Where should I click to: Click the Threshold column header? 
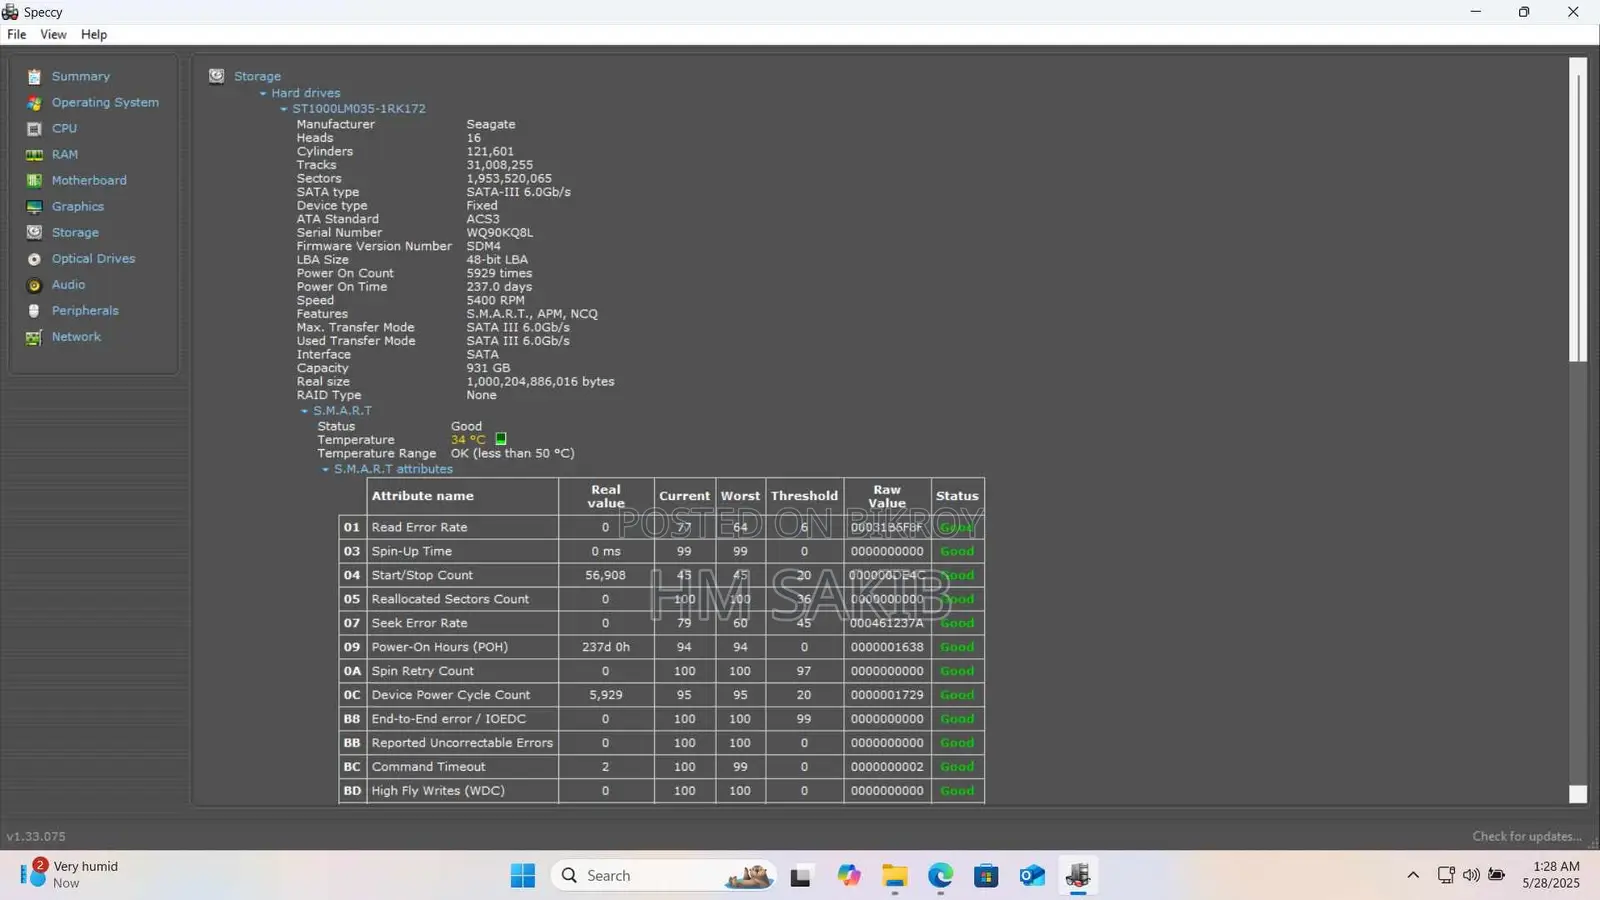pos(804,496)
